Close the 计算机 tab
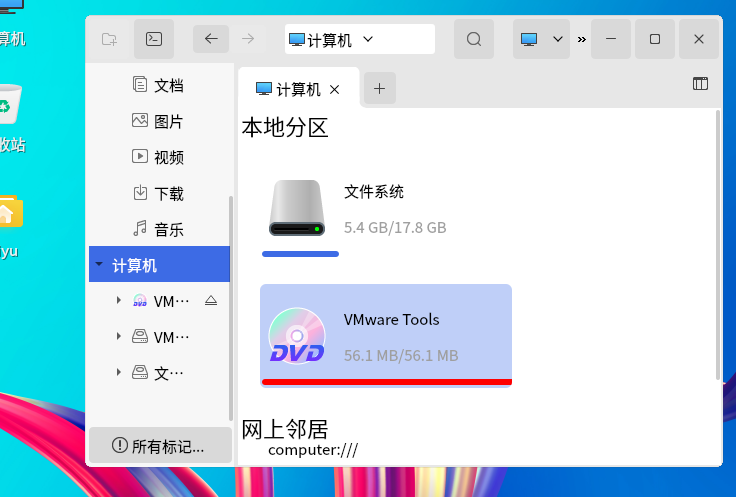The height and width of the screenshot is (497, 736). pyautogui.click(x=335, y=89)
